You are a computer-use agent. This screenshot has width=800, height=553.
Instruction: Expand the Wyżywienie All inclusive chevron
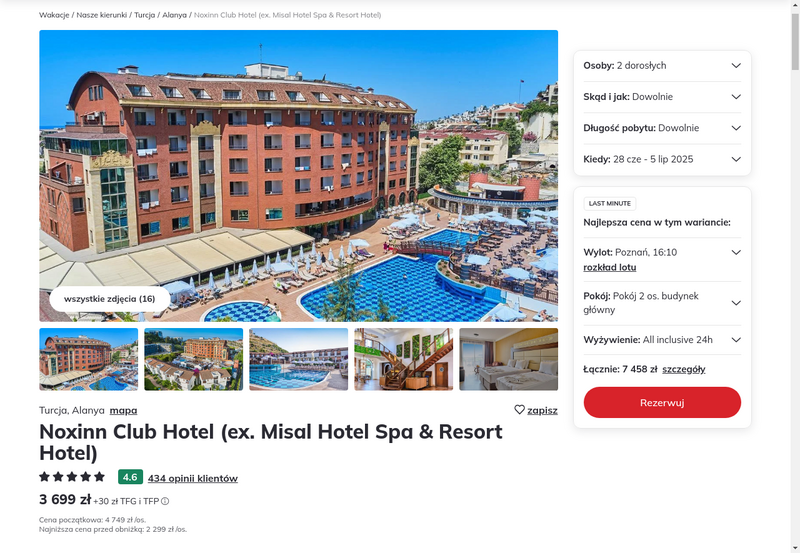tap(736, 340)
